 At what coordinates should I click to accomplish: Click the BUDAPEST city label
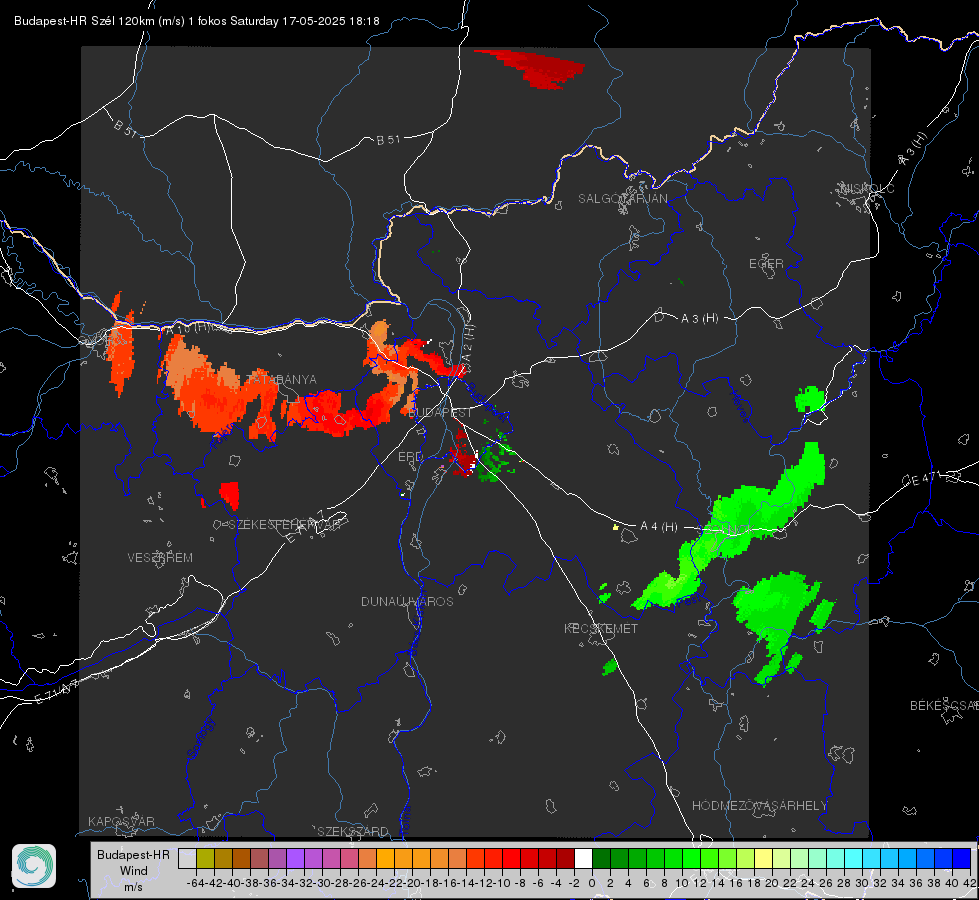(441, 413)
